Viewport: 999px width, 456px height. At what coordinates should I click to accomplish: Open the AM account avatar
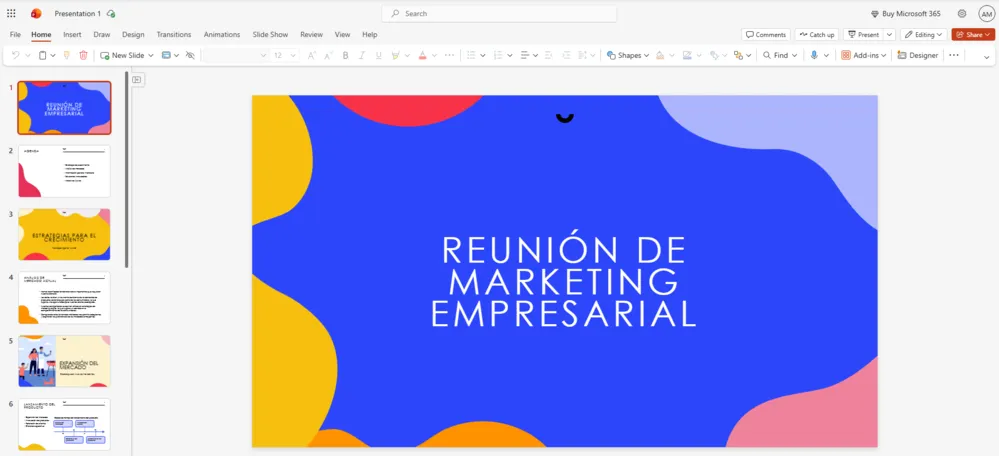986,13
